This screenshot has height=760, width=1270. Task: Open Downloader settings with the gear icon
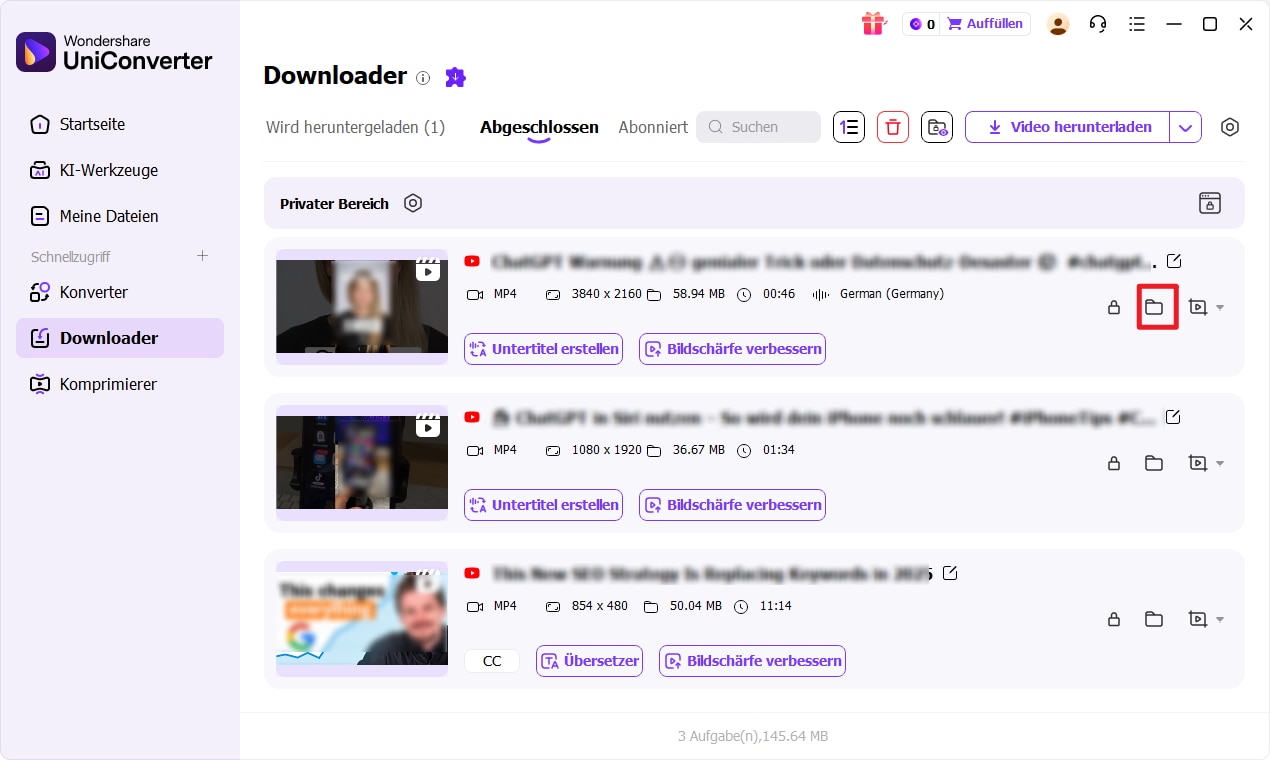click(x=1230, y=127)
